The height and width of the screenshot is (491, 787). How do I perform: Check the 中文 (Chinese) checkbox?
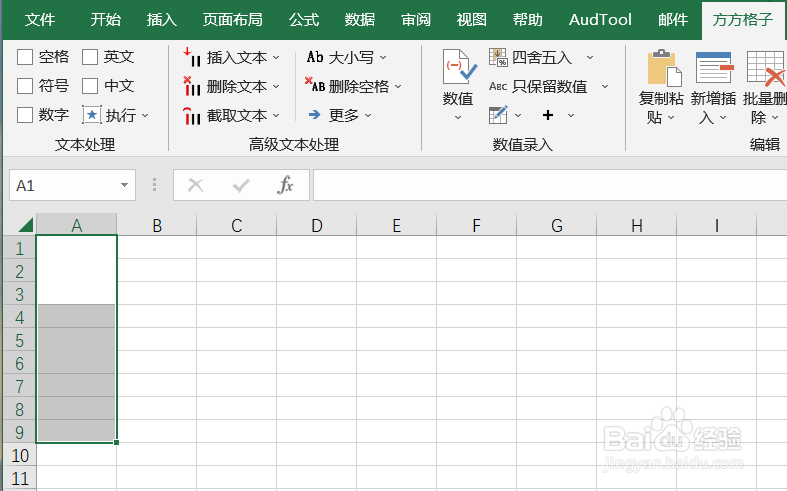pyautogui.click(x=90, y=86)
